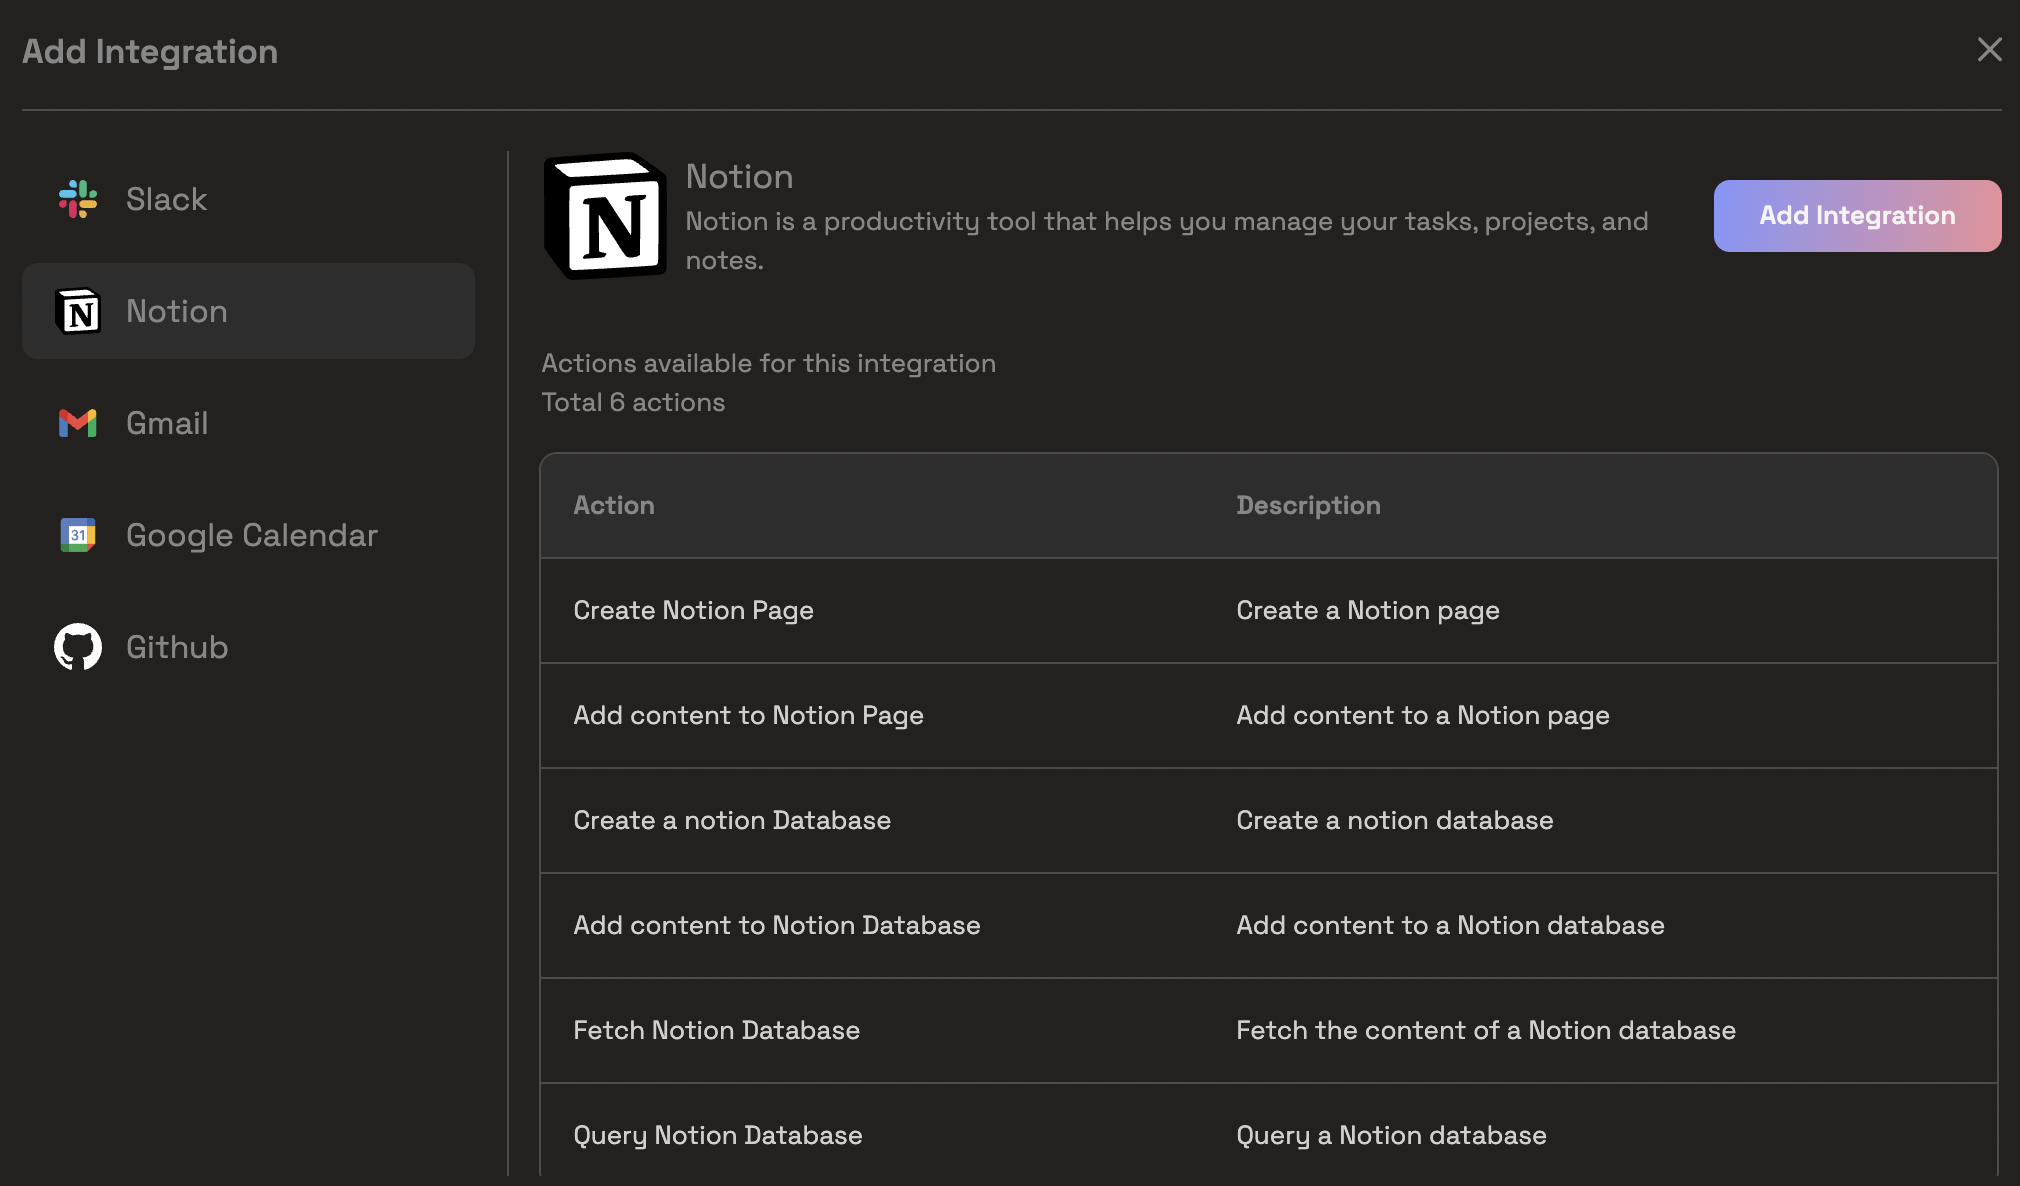The image size is (2020, 1186).
Task: Click the Notion logo icon in sidebar
Action: click(x=78, y=311)
